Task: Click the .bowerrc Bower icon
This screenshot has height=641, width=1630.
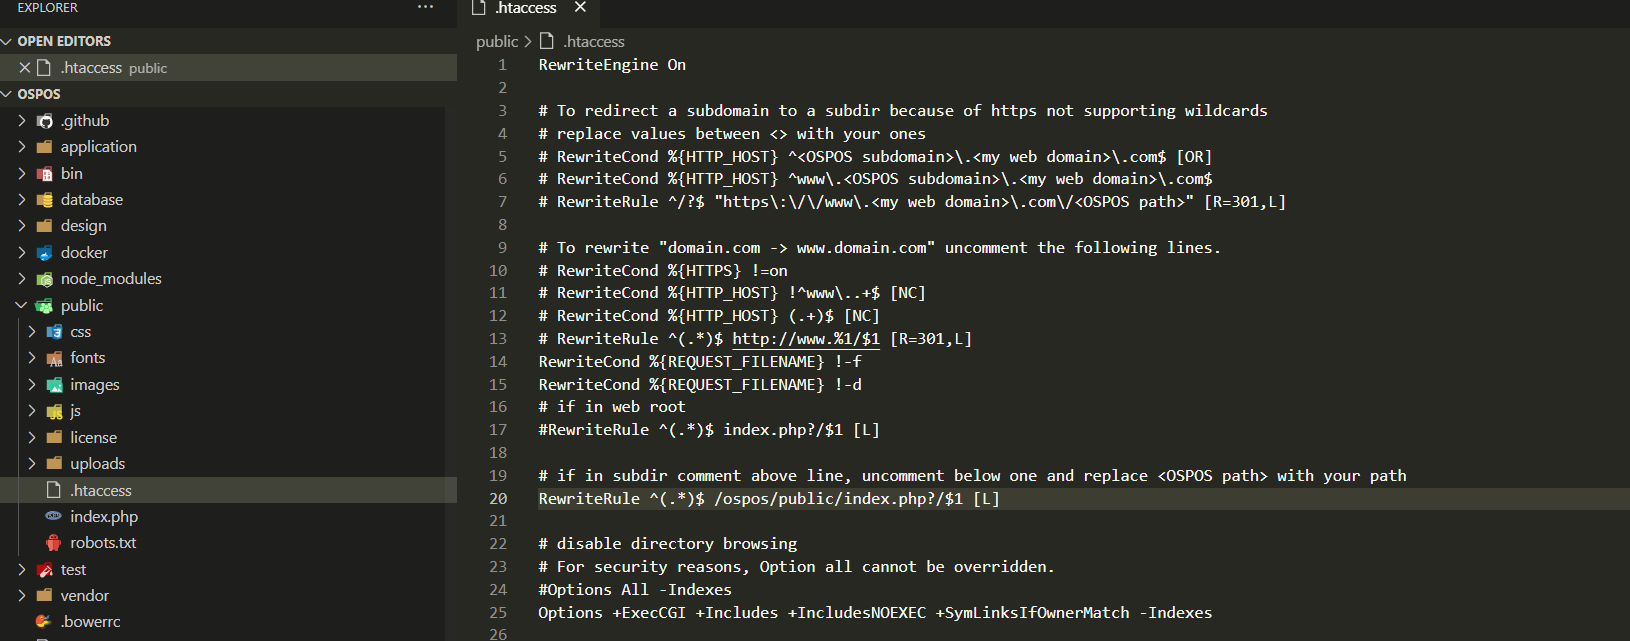Action: click(42, 620)
